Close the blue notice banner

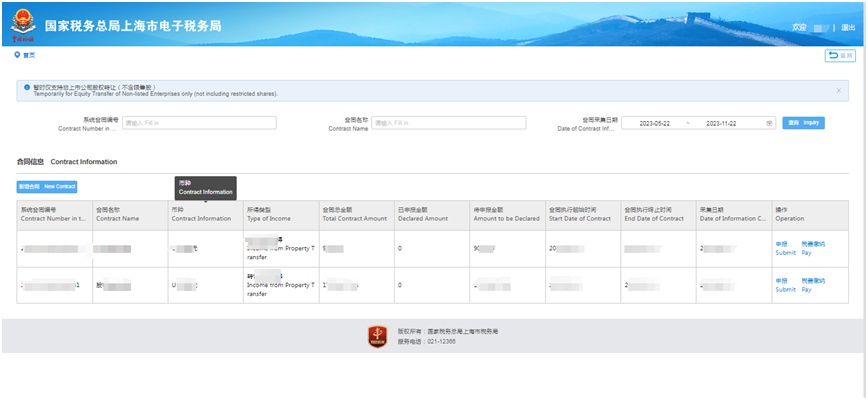pyautogui.click(x=837, y=90)
